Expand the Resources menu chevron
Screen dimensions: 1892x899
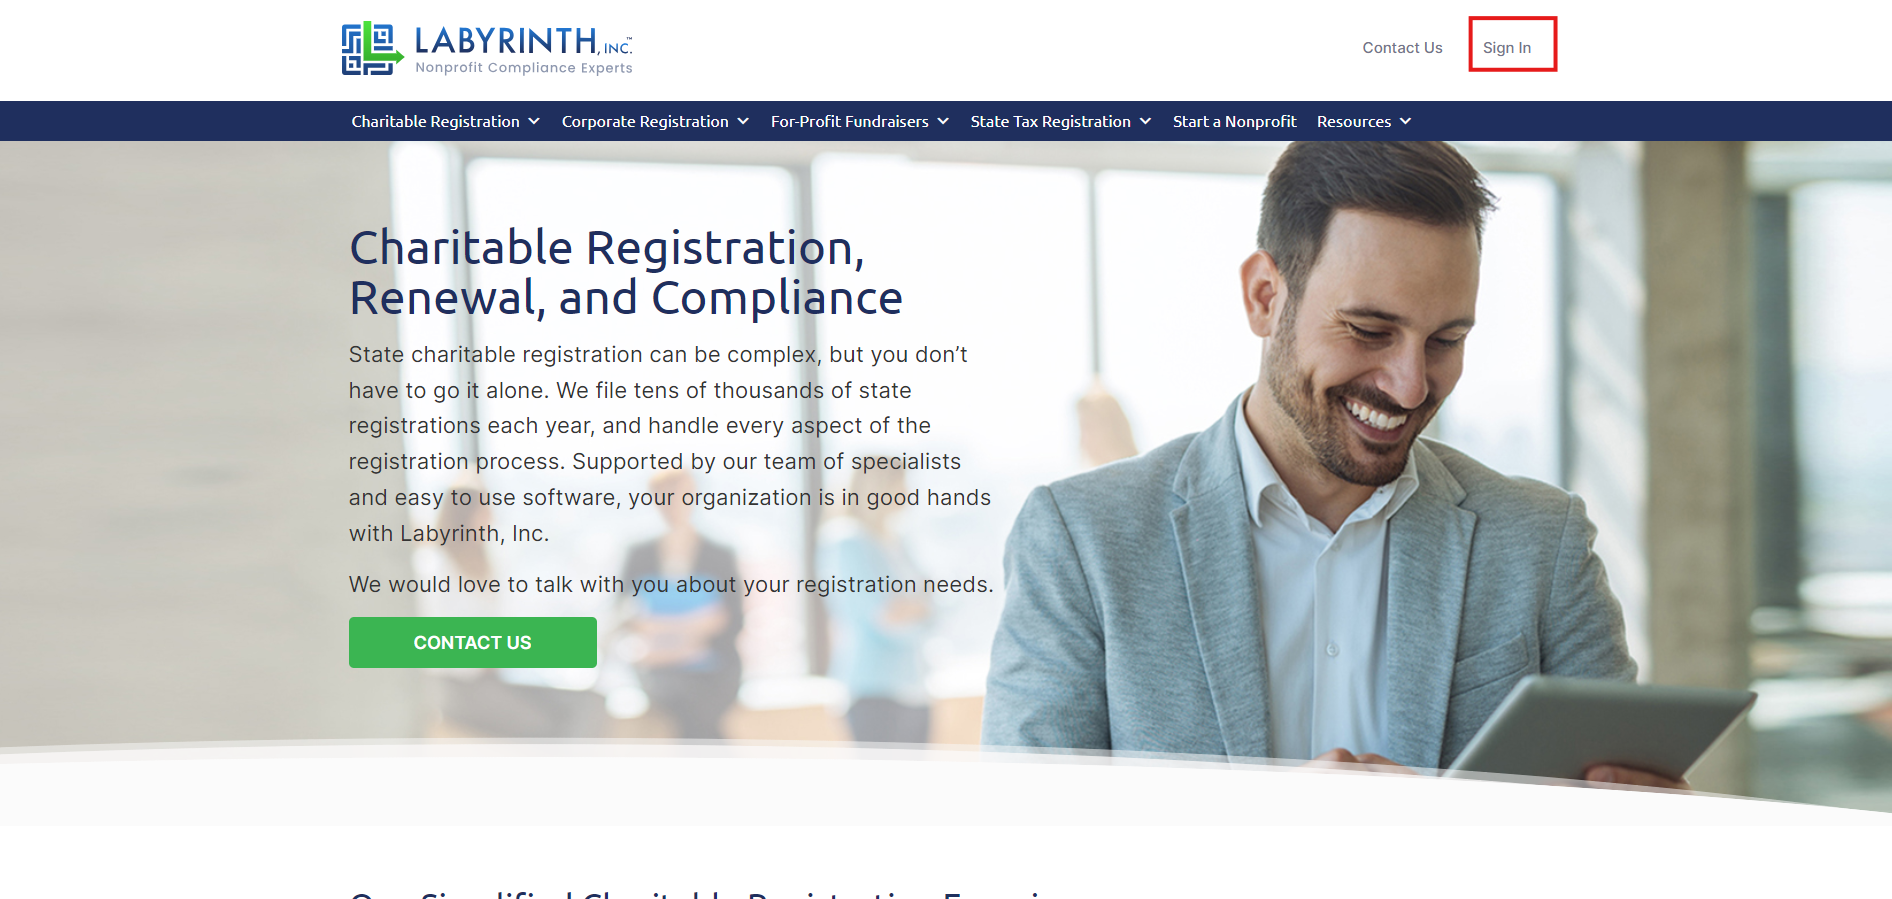(x=1405, y=121)
